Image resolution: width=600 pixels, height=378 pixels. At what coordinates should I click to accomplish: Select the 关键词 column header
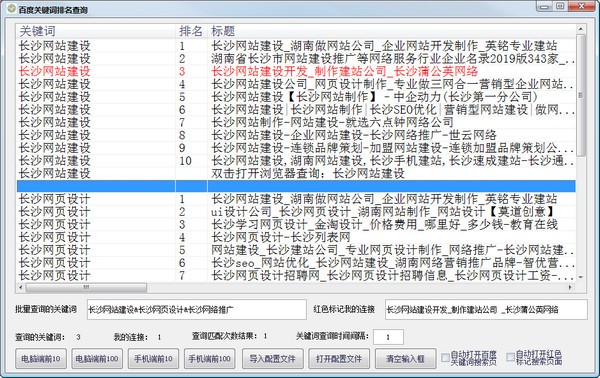[x=96, y=31]
